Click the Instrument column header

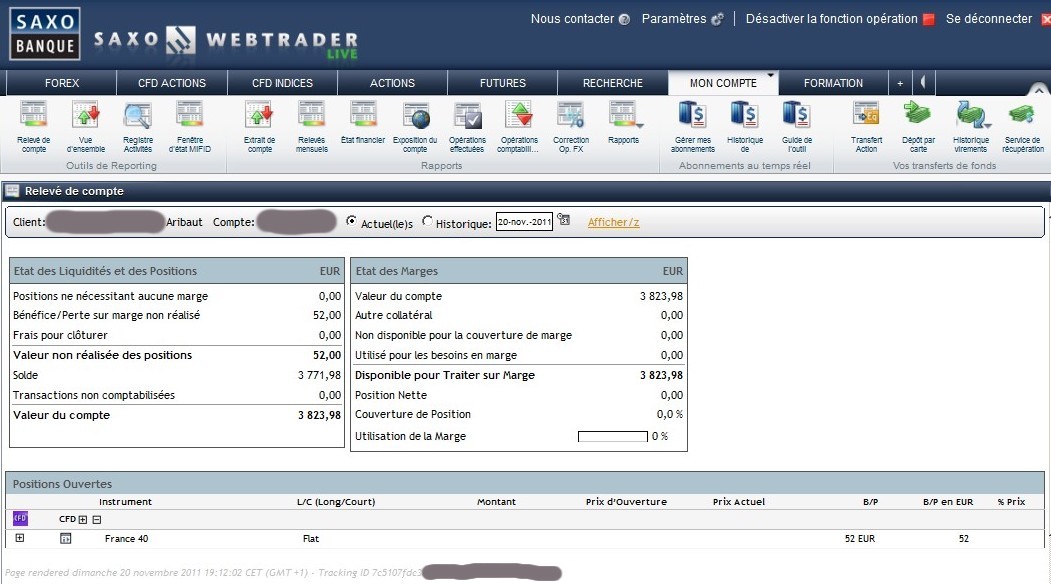(125, 502)
